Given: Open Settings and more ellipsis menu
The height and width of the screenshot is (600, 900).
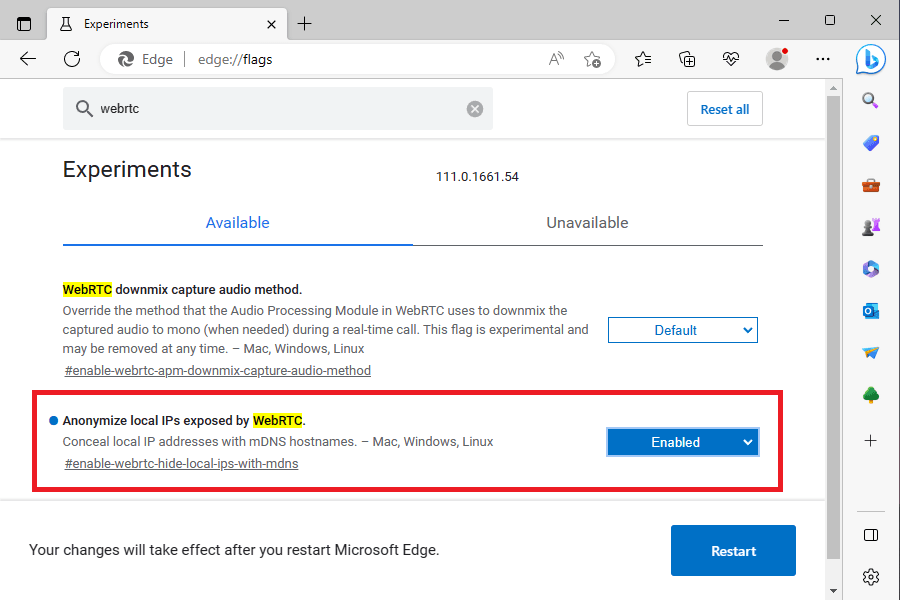Looking at the screenshot, I should 823,59.
